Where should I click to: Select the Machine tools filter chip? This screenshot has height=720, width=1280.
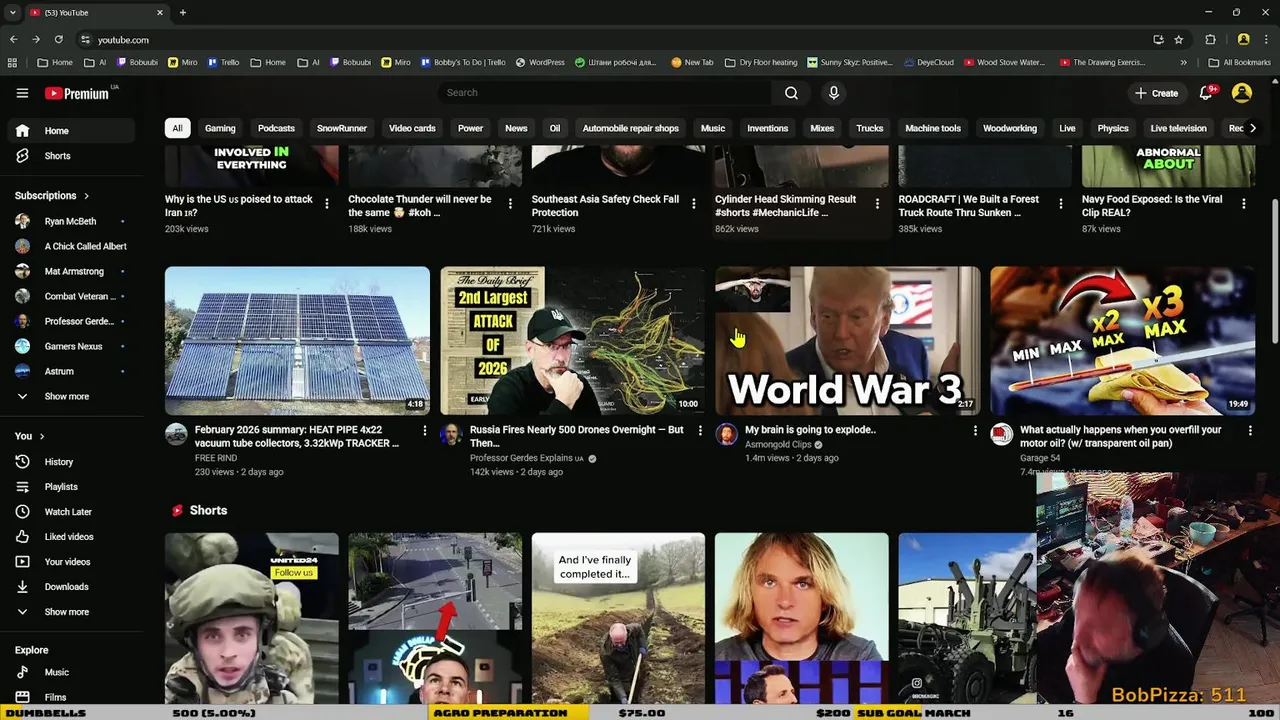click(933, 128)
